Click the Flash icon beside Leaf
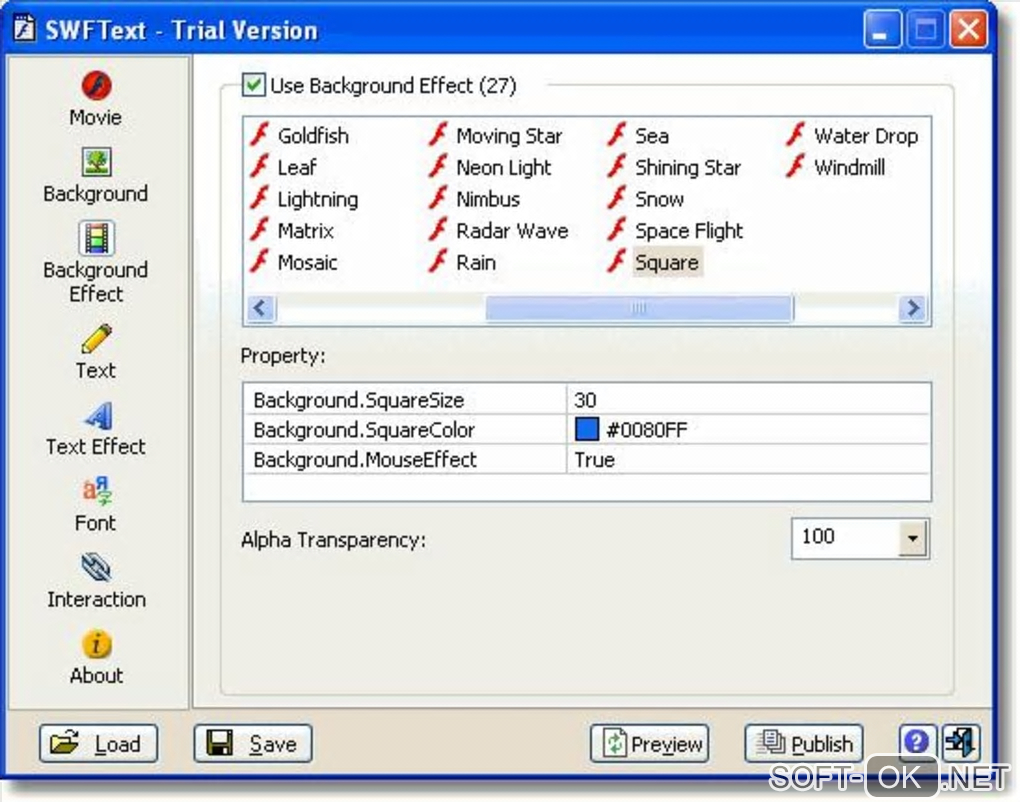 [260, 166]
